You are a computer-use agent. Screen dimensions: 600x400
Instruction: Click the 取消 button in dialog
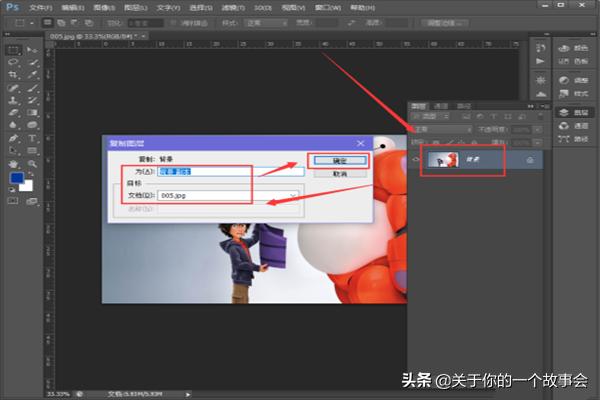point(337,173)
